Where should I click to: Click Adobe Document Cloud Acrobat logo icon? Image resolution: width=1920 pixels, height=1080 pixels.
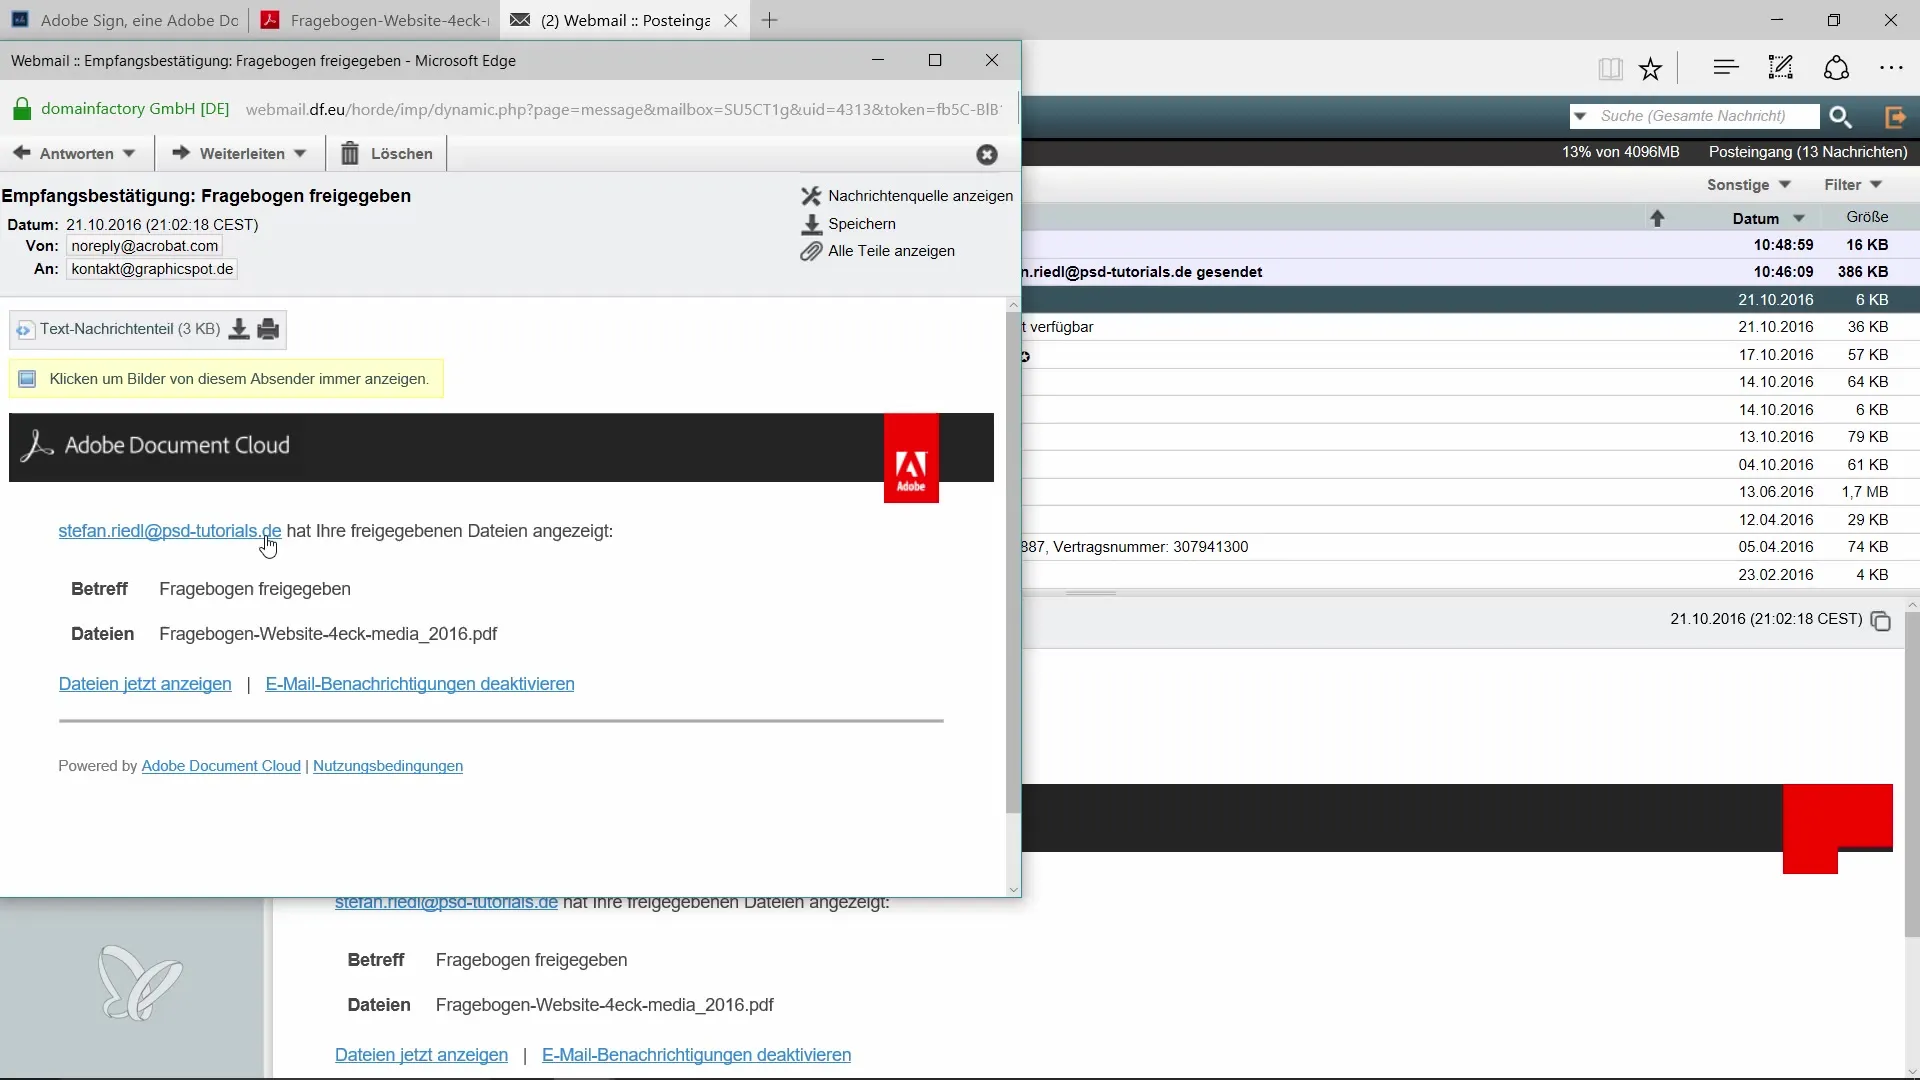[37, 446]
